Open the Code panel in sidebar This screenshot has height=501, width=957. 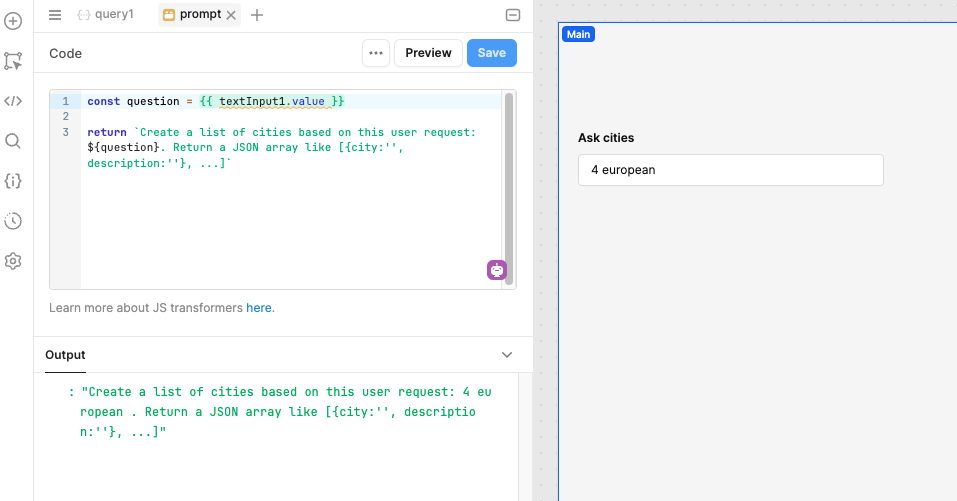click(x=13, y=101)
